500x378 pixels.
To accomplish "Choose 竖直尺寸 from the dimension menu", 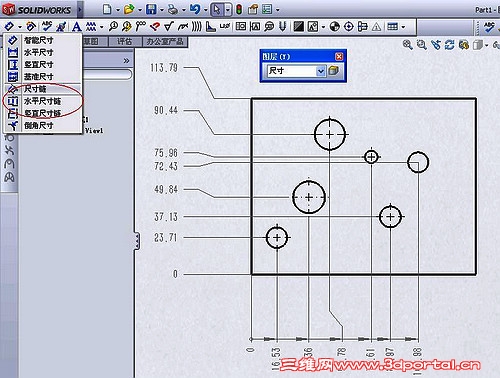I will [42, 64].
